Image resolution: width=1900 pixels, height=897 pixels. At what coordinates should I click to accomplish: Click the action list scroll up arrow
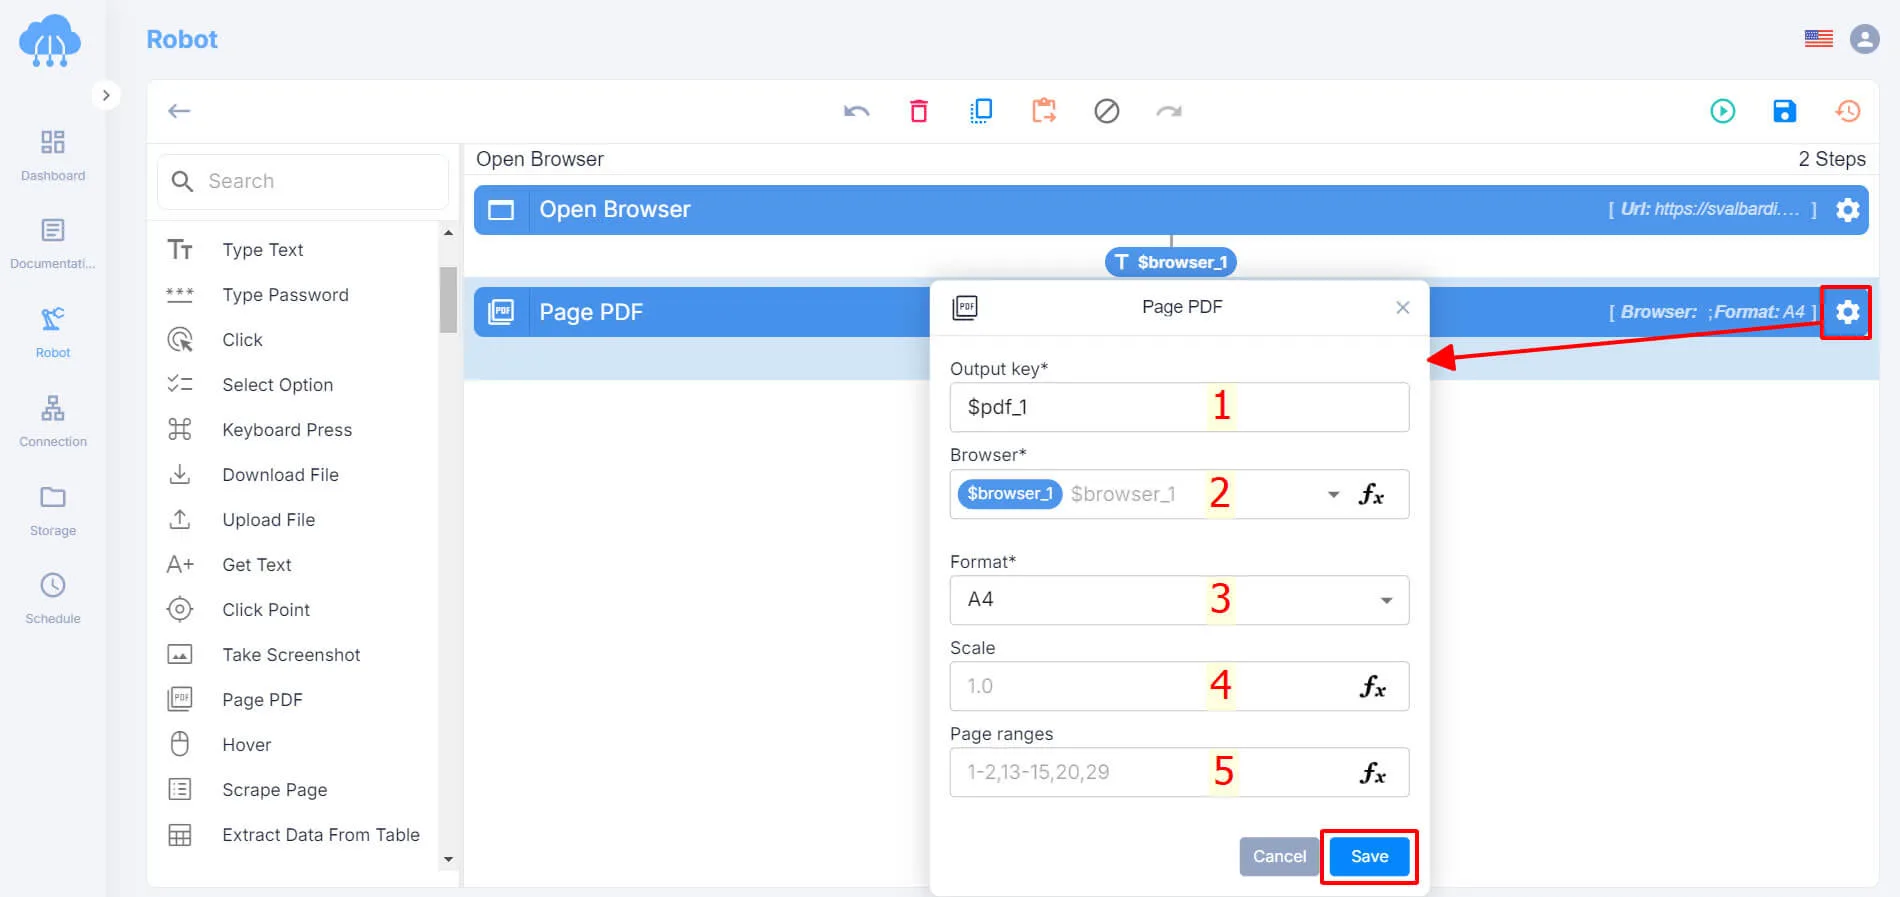click(x=448, y=233)
